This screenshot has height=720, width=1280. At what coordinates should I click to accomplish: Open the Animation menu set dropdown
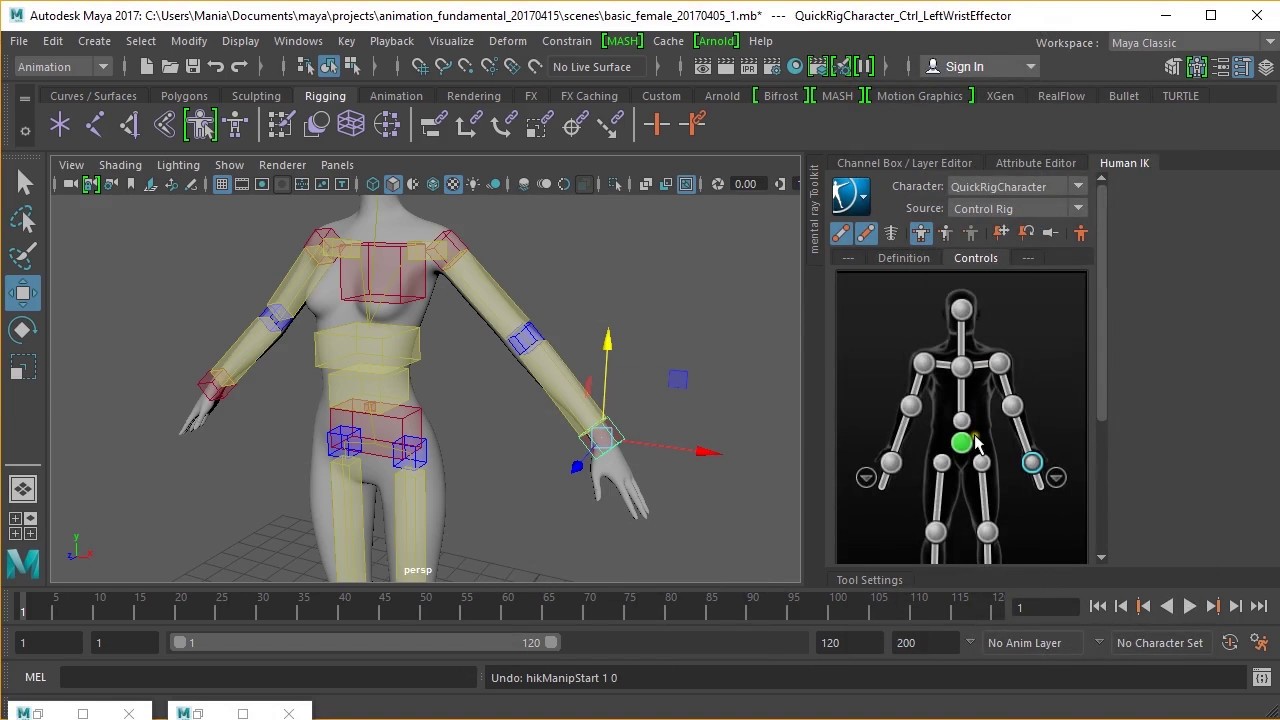click(x=63, y=67)
